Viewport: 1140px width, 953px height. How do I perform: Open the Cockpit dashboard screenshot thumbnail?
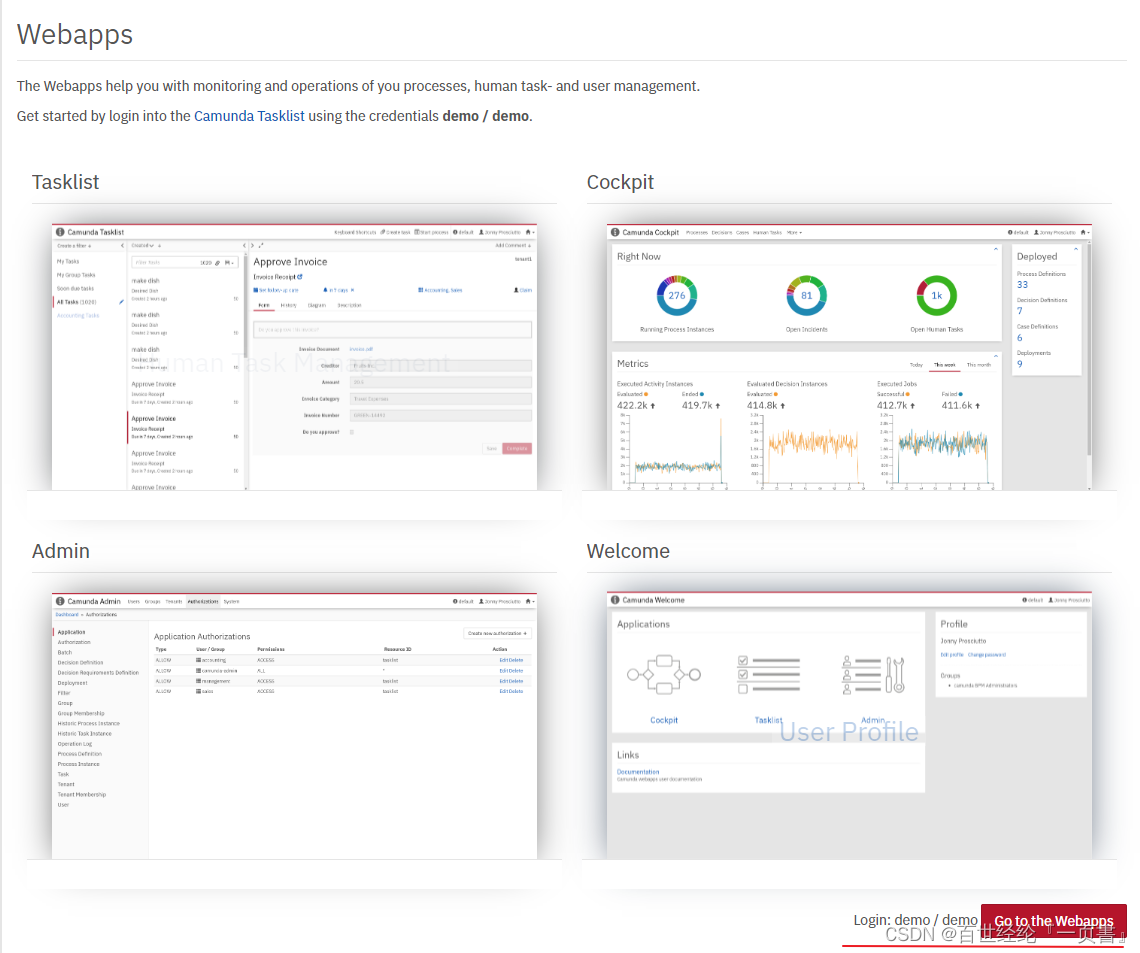849,357
